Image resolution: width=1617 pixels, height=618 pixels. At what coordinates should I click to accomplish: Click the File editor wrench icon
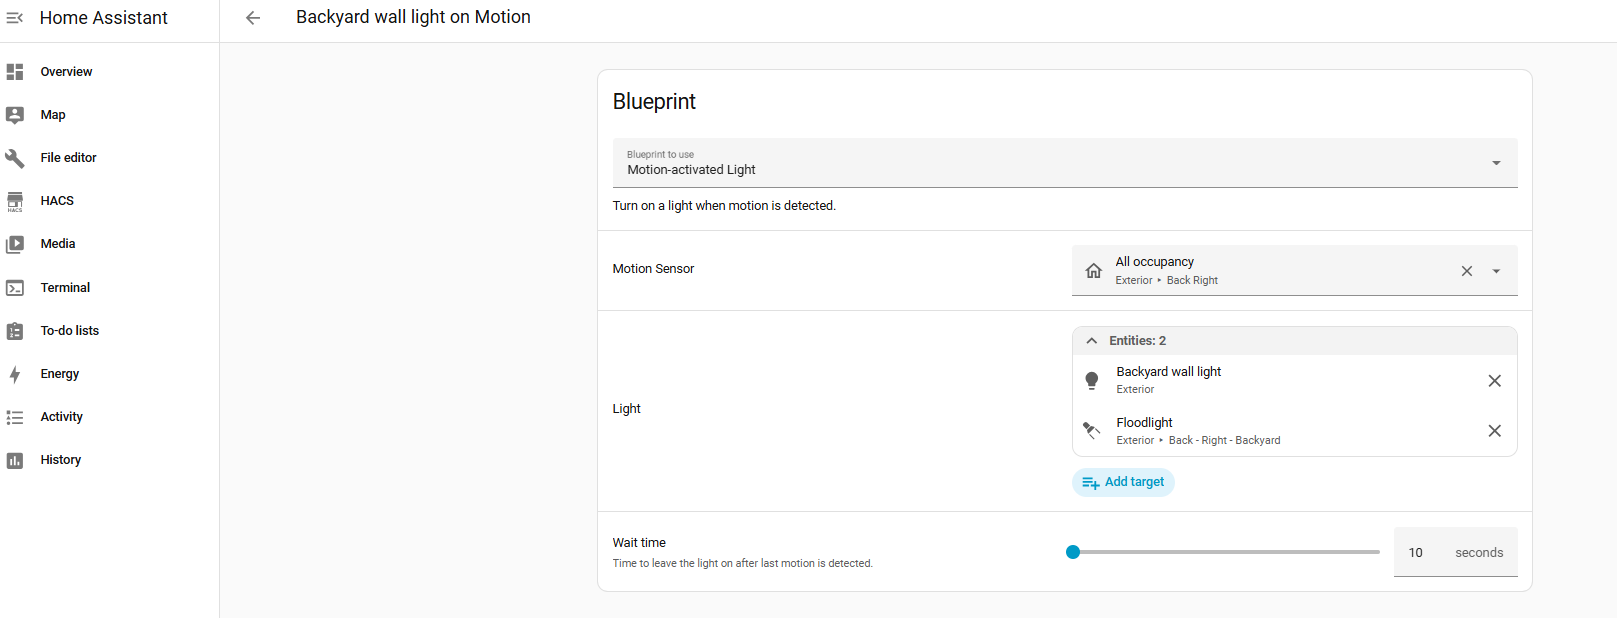click(x=15, y=158)
